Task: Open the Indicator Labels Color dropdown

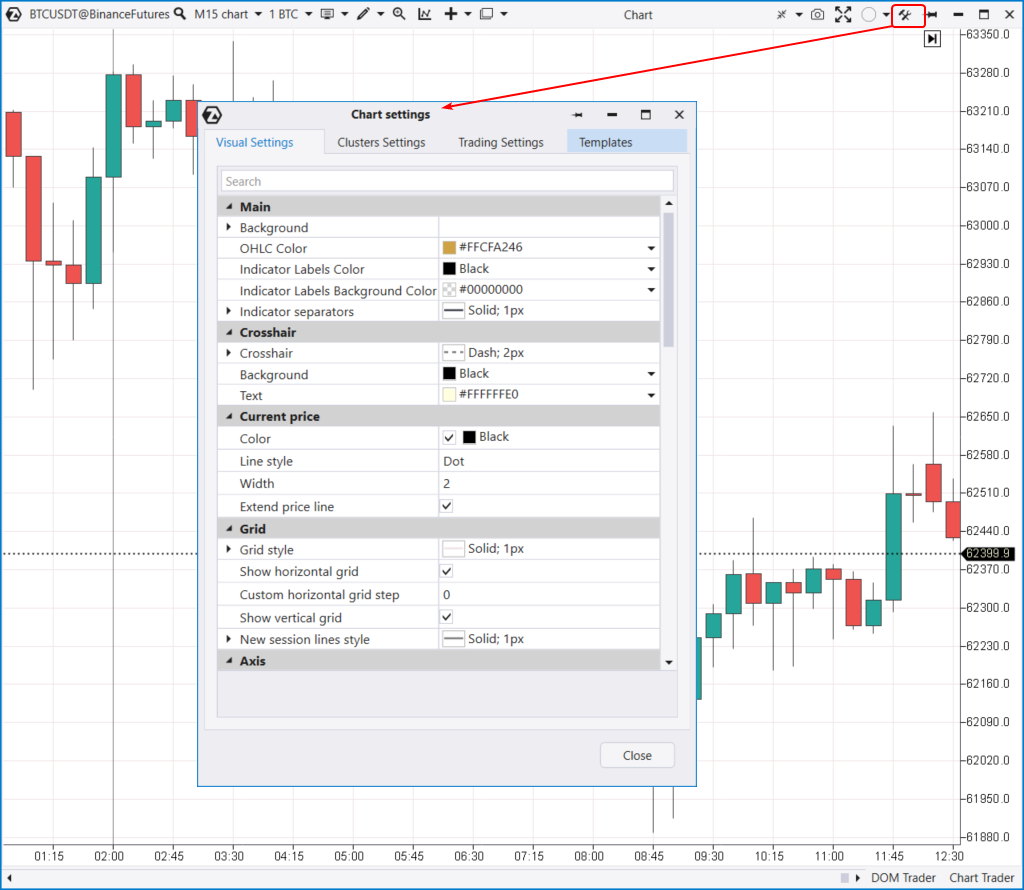Action: point(651,269)
